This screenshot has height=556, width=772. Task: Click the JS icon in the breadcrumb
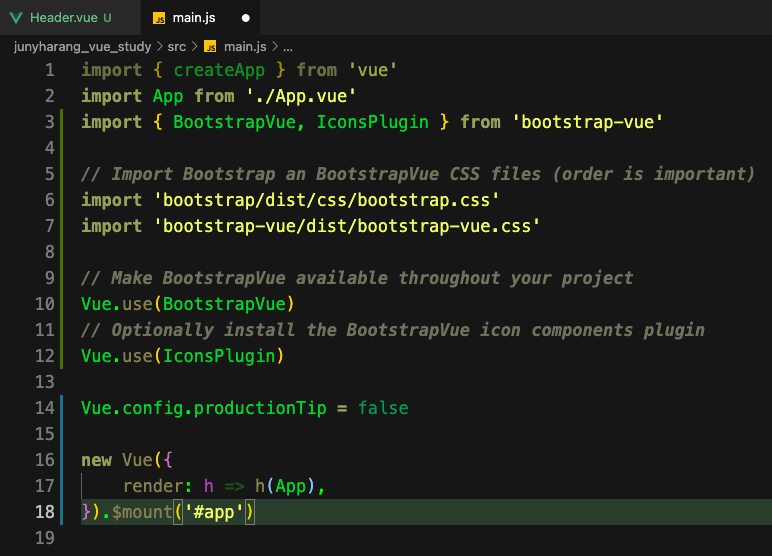click(210, 47)
